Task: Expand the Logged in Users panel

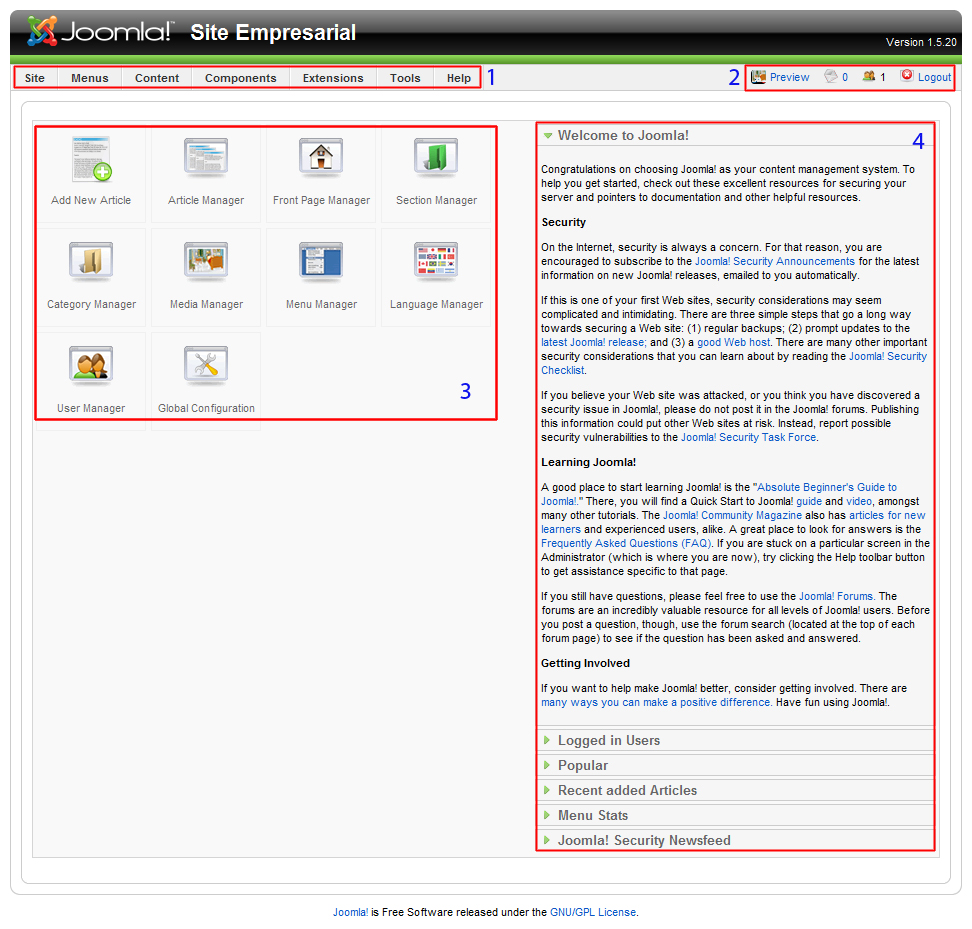Action: [x=735, y=740]
